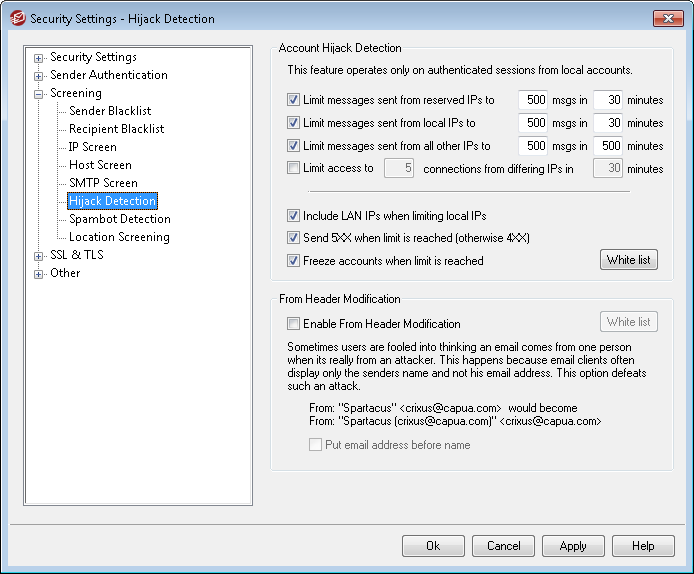Close the Security Settings dialog window

(x=667, y=18)
